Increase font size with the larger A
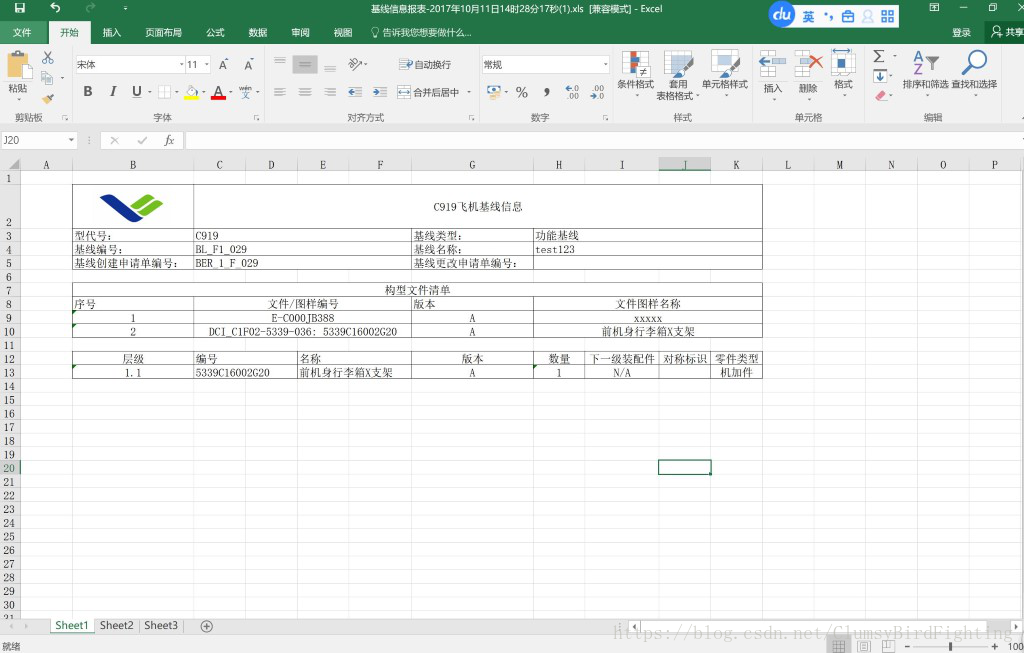The height and width of the screenshot is (653, 1024). (223, 65)
